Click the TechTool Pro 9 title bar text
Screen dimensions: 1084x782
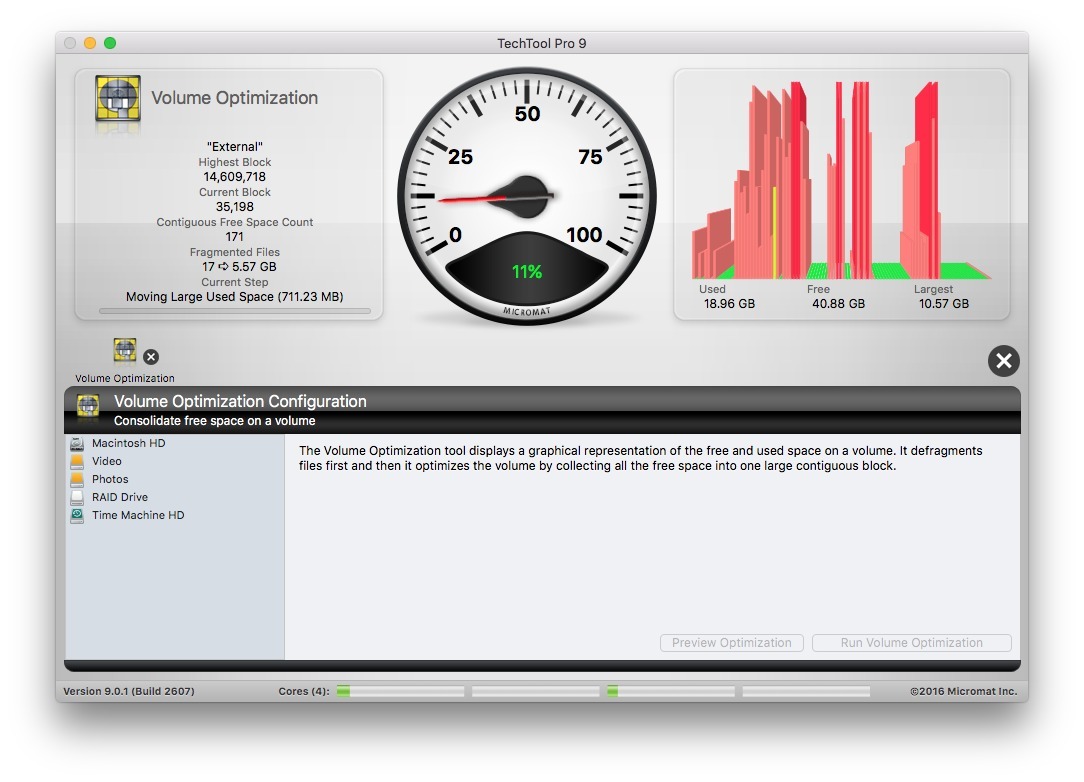[541, 44]
